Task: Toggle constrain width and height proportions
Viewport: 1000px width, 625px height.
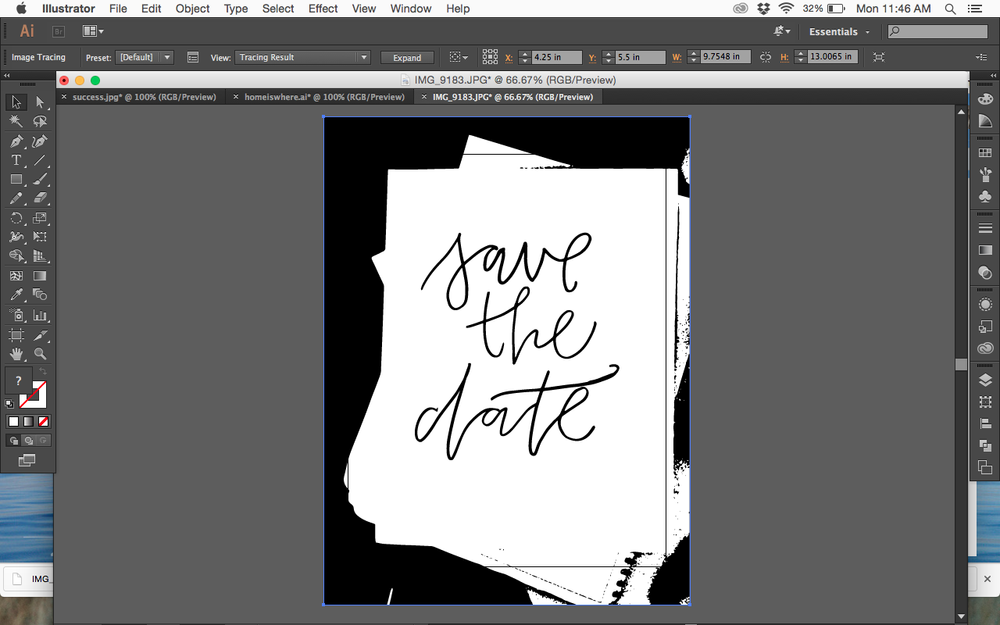Action: point(765,57)
